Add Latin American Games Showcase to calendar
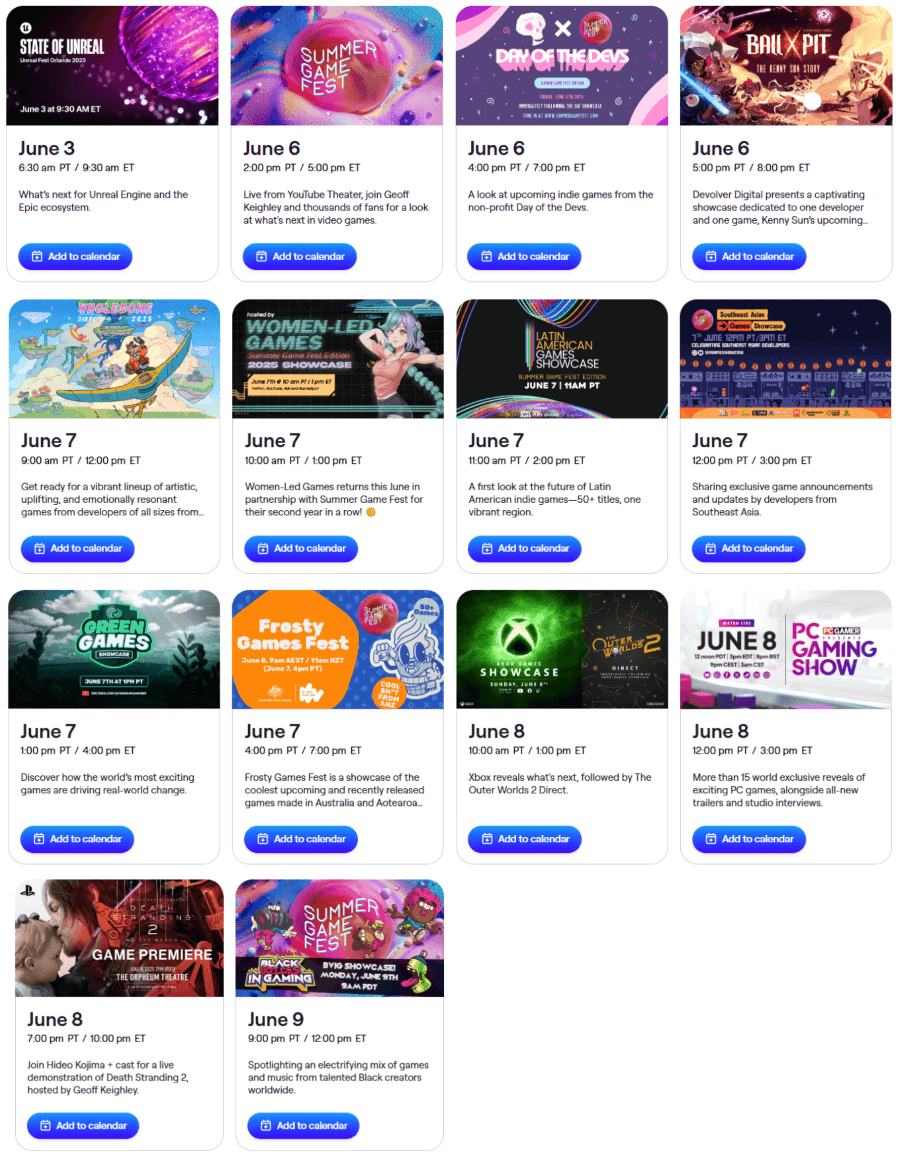Image resolution: width=900 pixels, height=1158 pixels. [x=525, y=549]
